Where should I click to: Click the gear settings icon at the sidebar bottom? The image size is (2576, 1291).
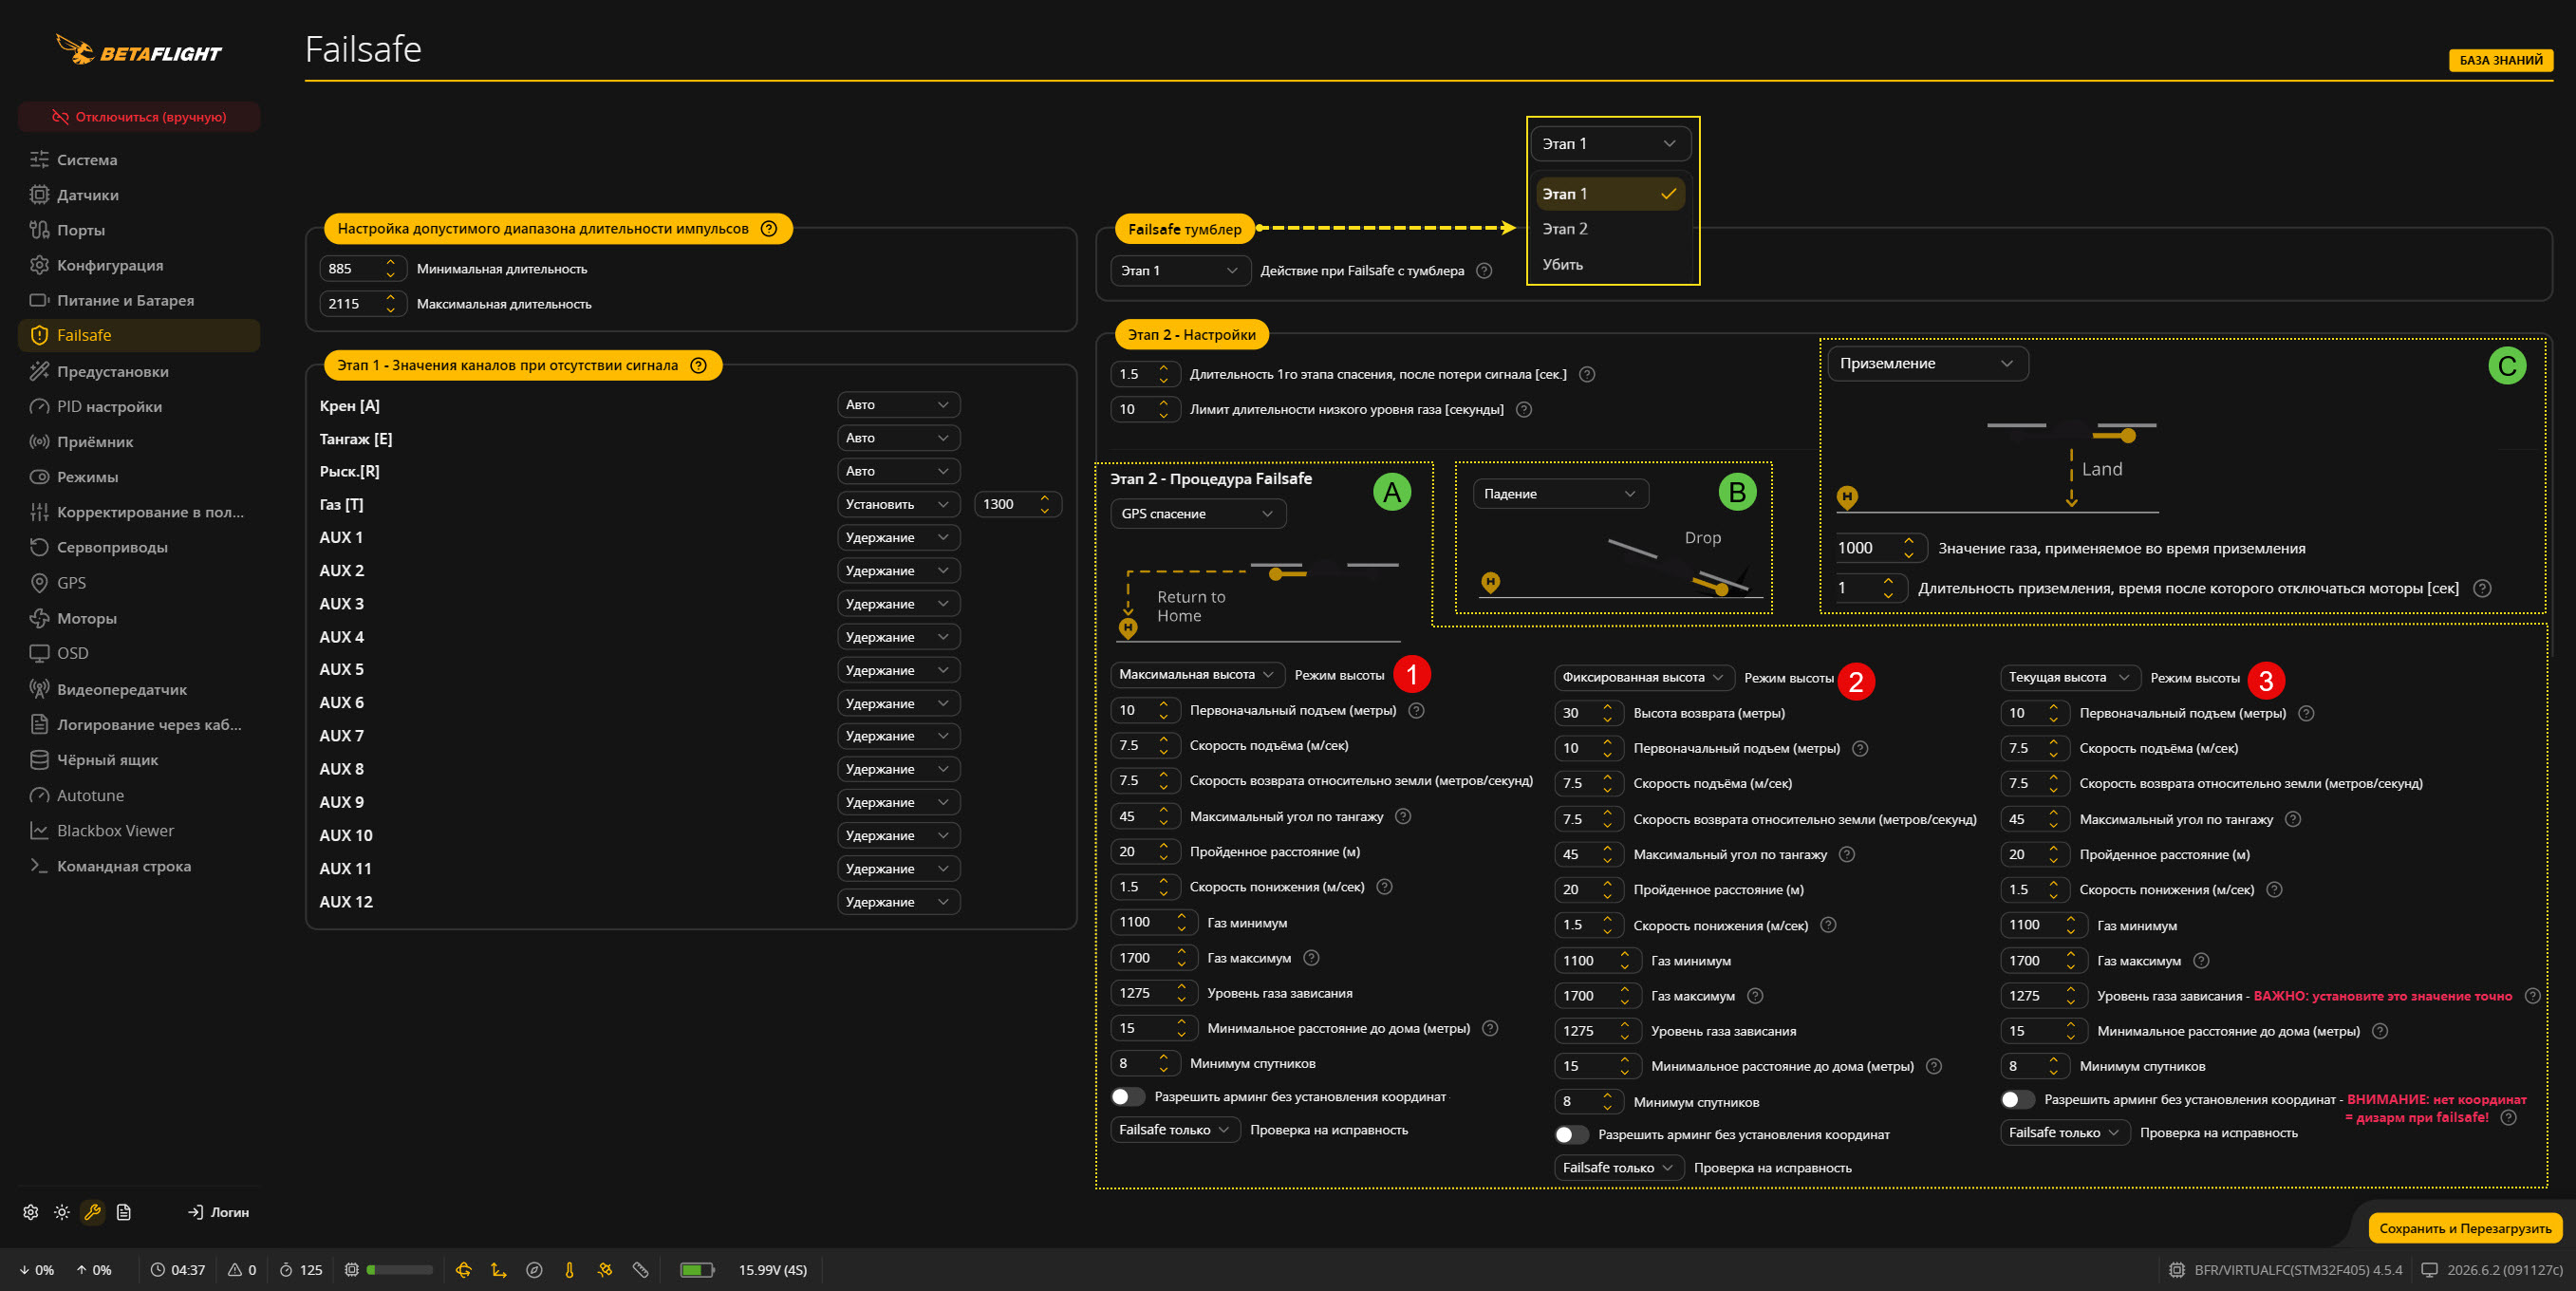pyautogui.click(x=31, y=1212)
